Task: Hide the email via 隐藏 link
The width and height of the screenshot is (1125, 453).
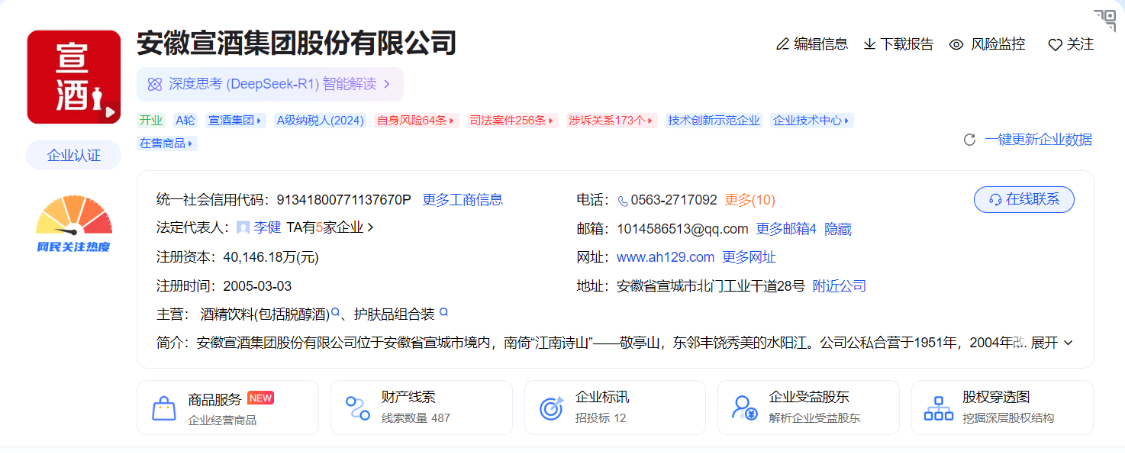Action: [837, 228]
